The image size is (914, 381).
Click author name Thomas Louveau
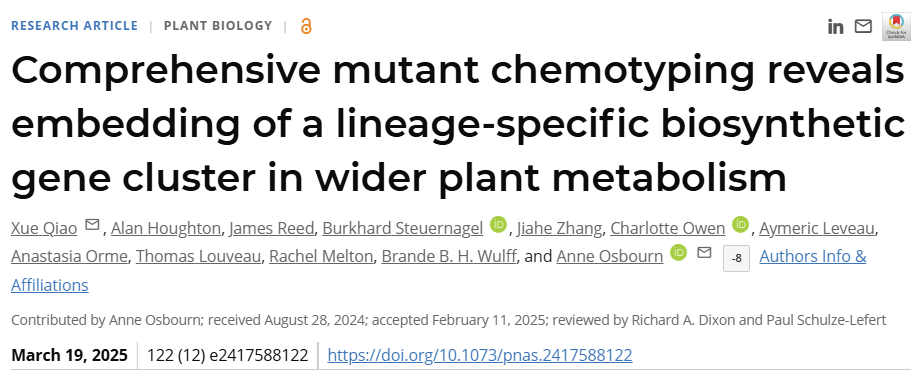tap(198, 256)
